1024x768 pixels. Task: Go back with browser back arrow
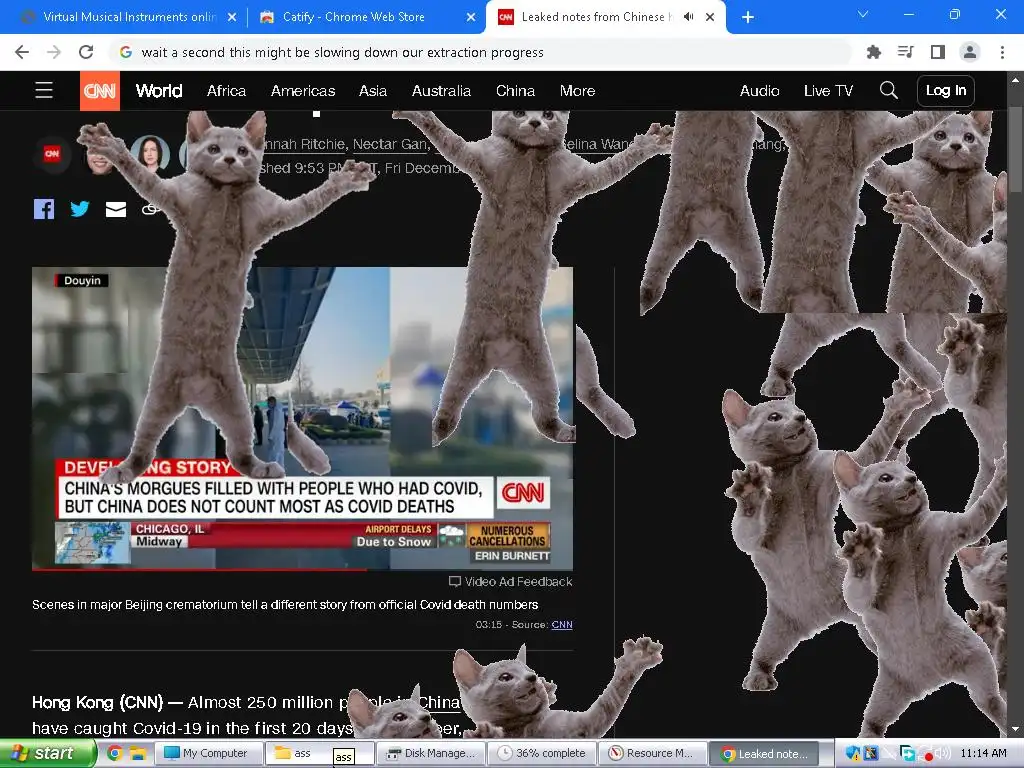pyautogui.click(x=22, y=52)
